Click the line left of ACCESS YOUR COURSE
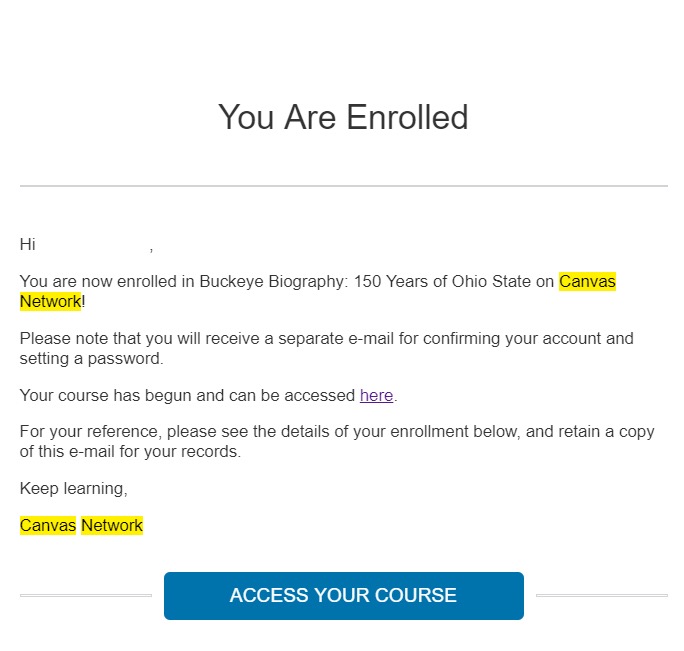The width and height of the screenshot is (684, 651). pos(86,595)
